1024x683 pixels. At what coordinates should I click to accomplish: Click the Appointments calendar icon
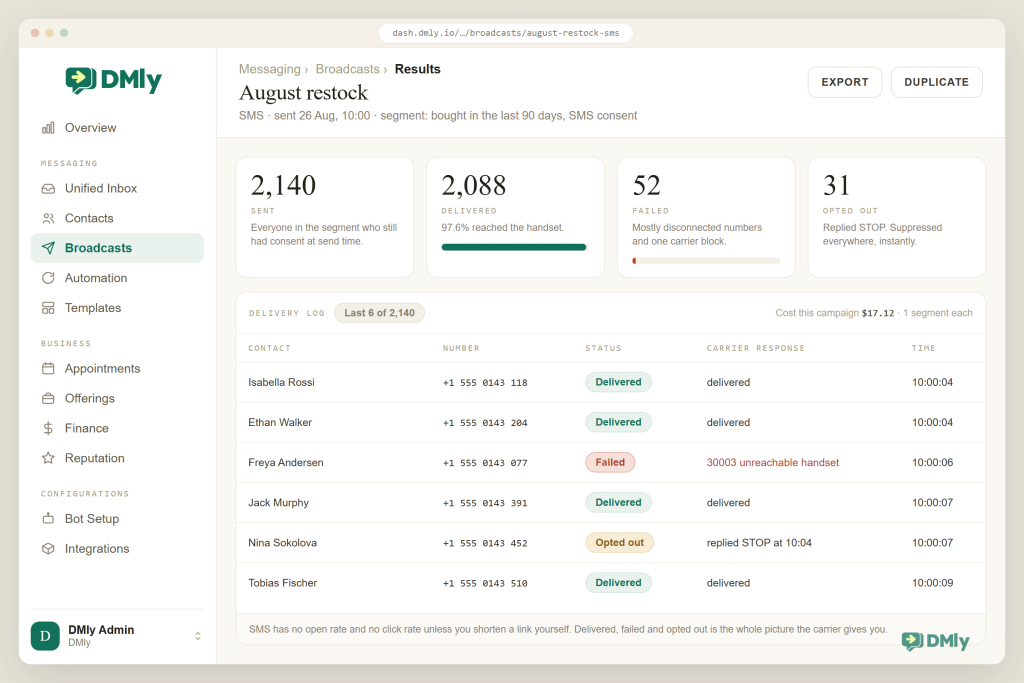pos(48,369)
